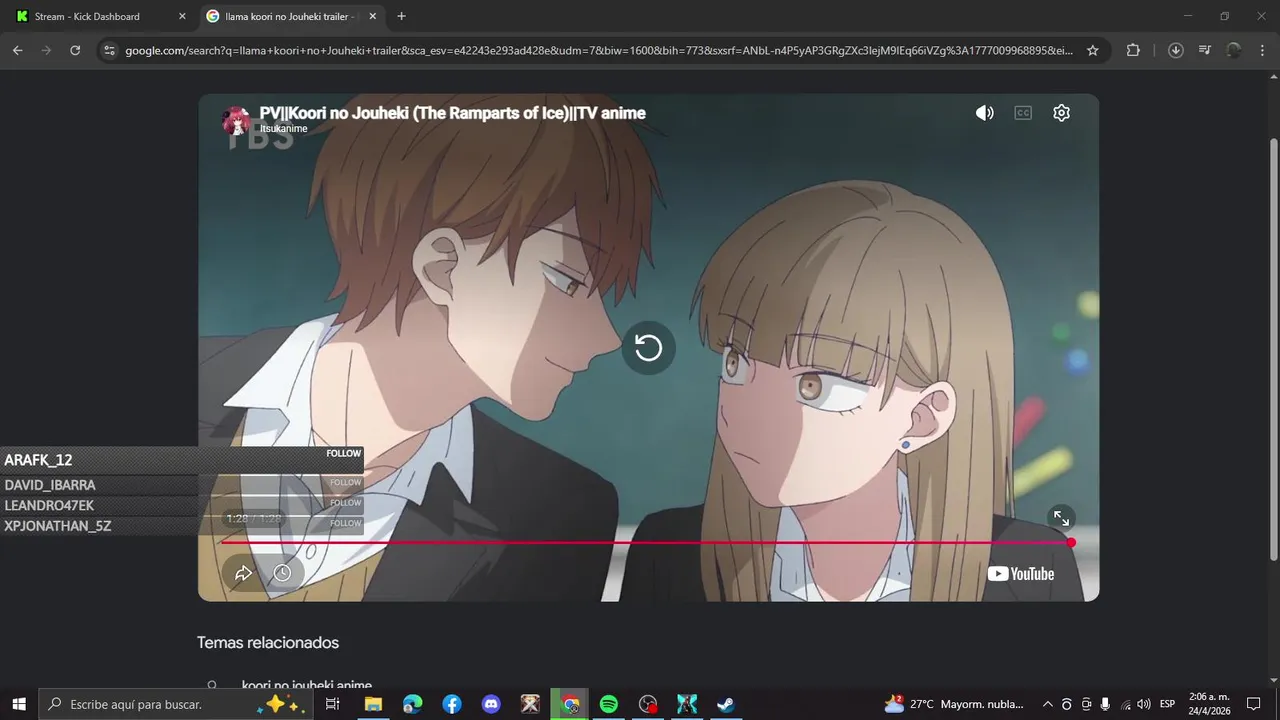Open the clock showing 2:06 a. m.
1280x720 pixels.
(x=1209, y=704)
